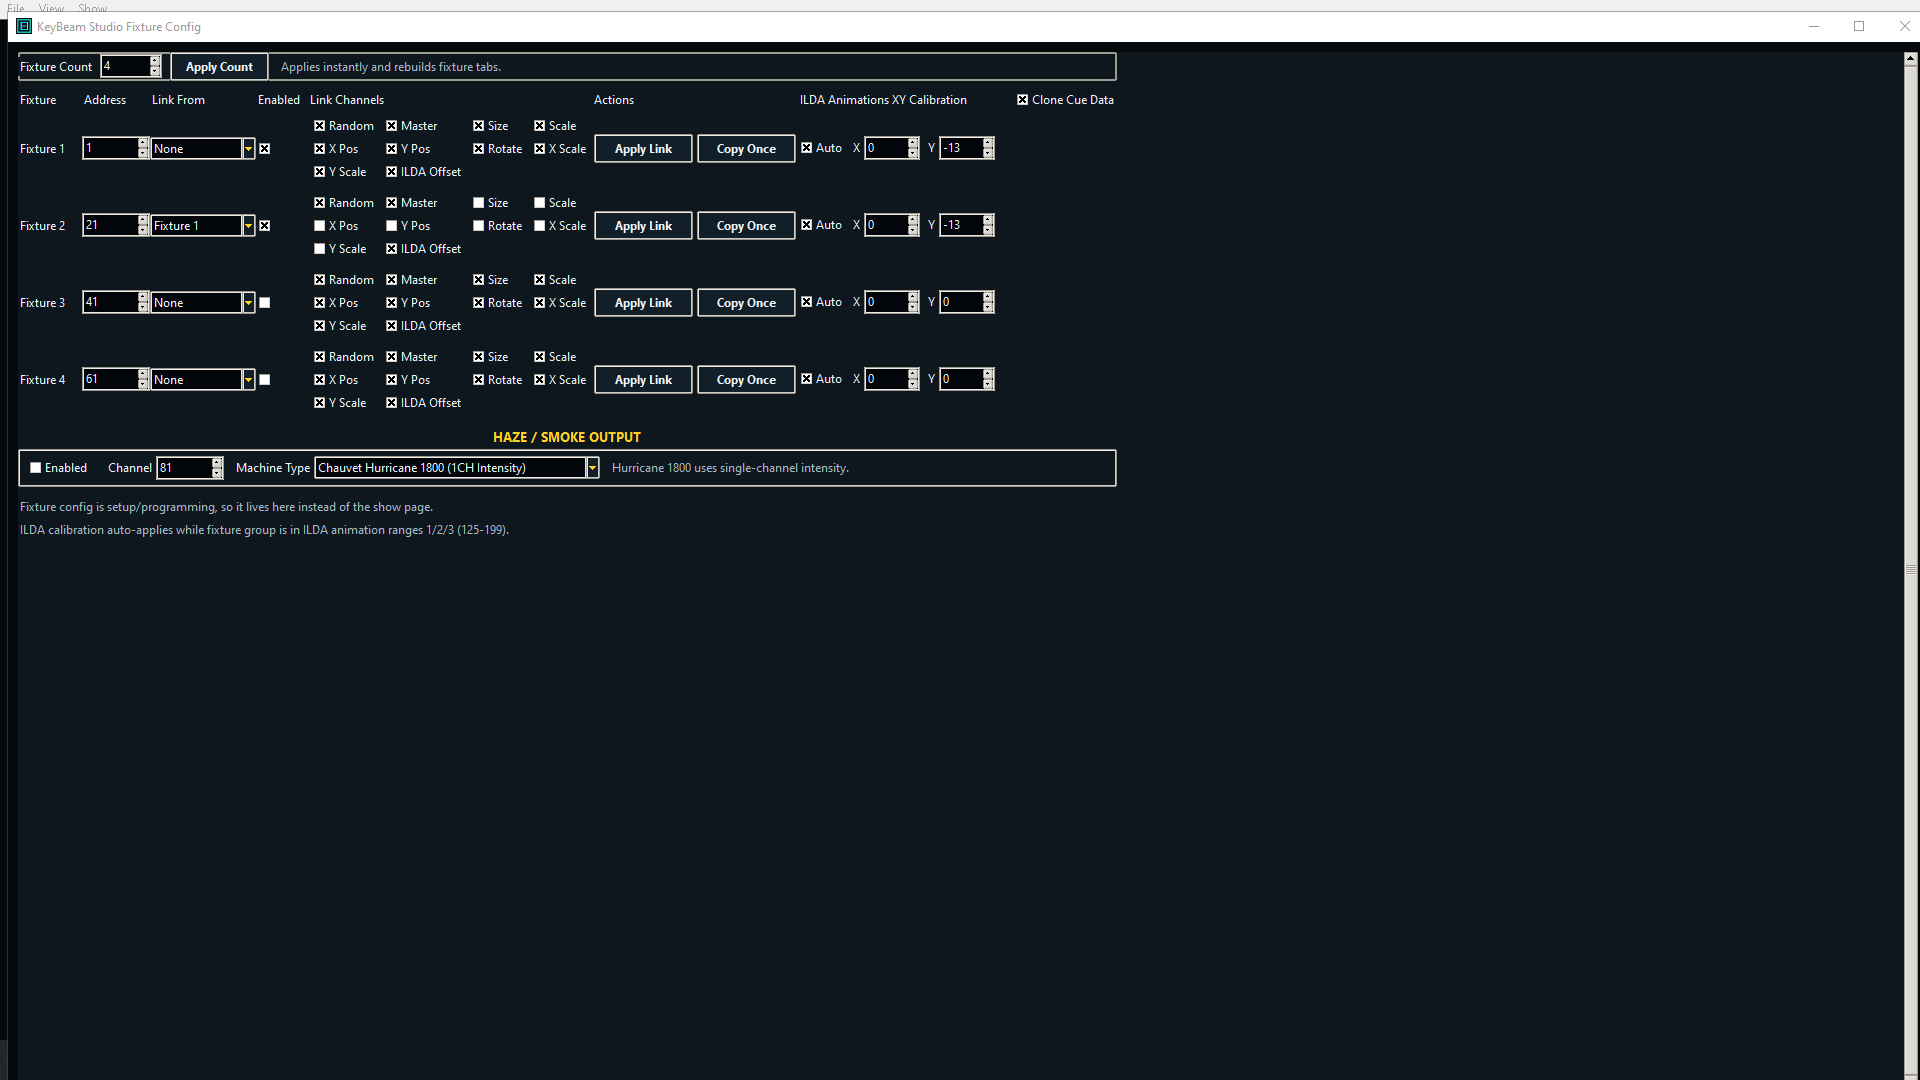Maximize the Fixture Config window
This screenshot has width=1920, height=1080.
click(x=1859, y=27)
